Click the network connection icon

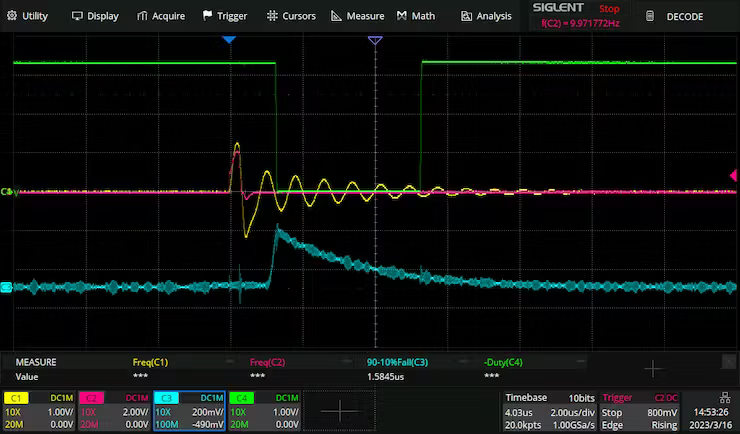(x=723, y=397)
